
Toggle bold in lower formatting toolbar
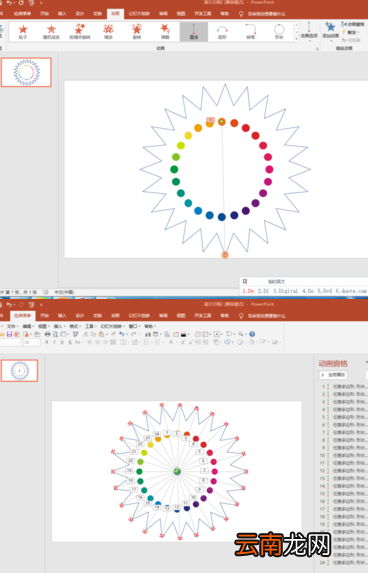[x=46, y=342]
